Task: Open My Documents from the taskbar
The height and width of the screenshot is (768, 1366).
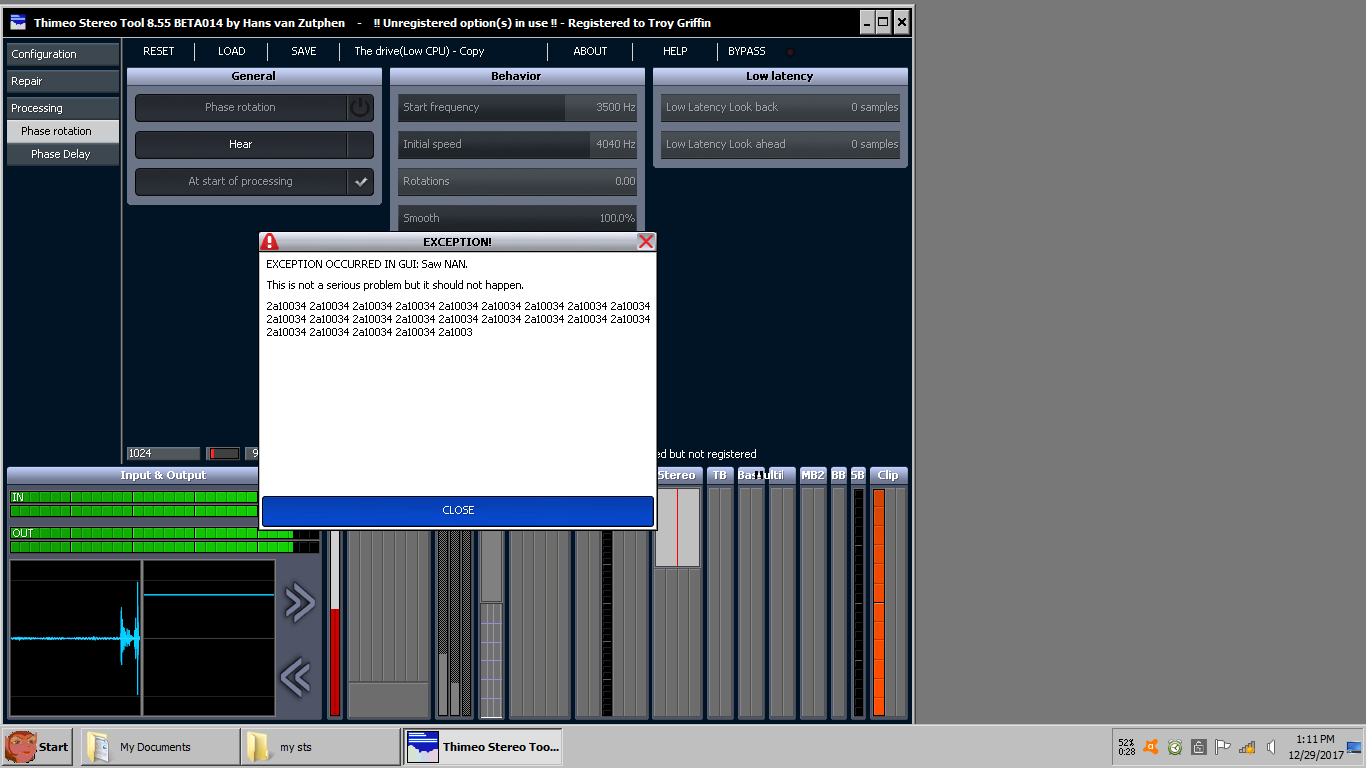Action: coord(159,747)
